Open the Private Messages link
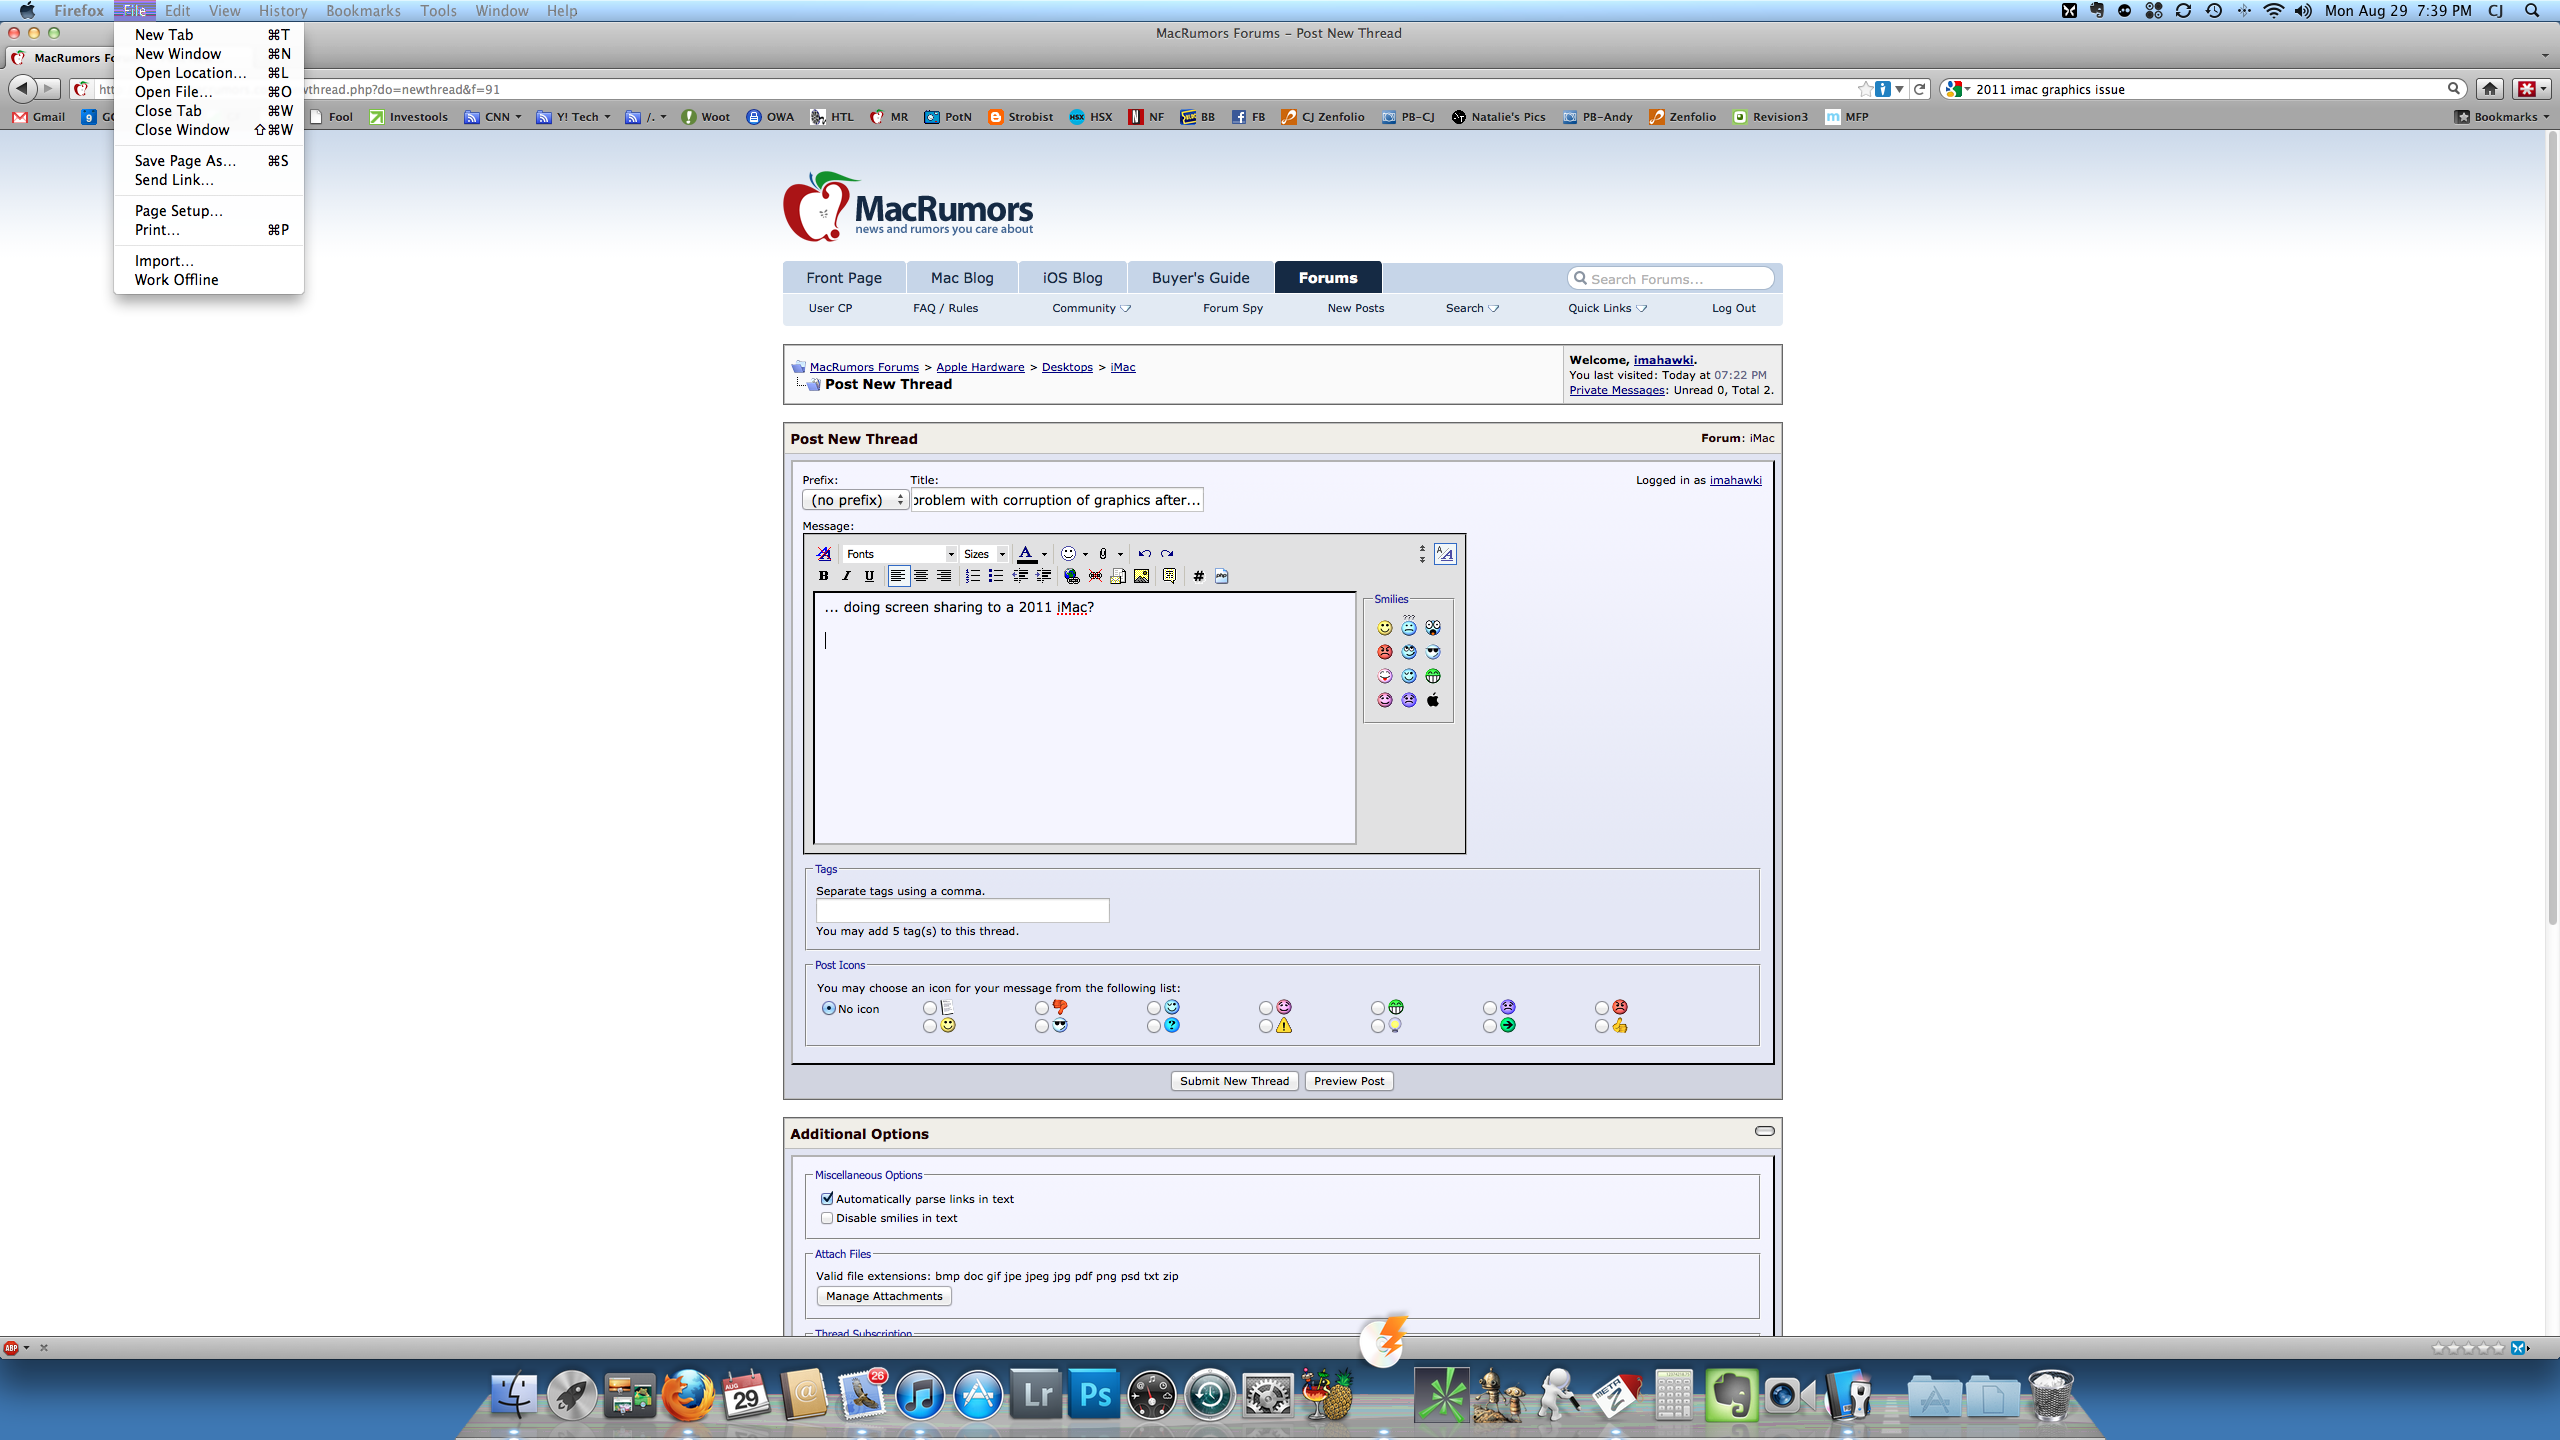Screen dimensions: 2560x1440 [1616, 390]
